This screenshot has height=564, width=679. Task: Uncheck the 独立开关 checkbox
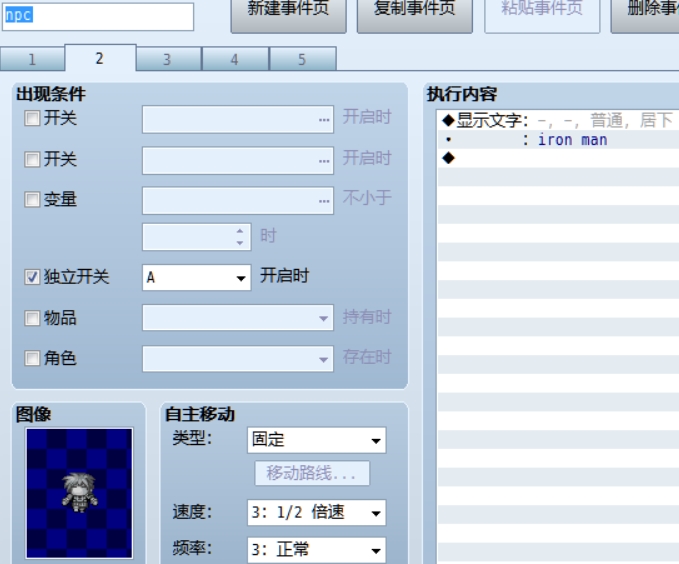[x=32, y=277]
